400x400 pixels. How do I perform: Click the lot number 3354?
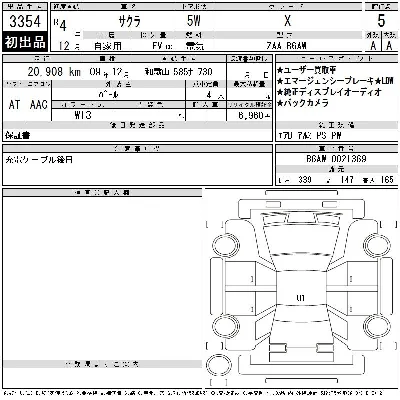coord(25,22)
